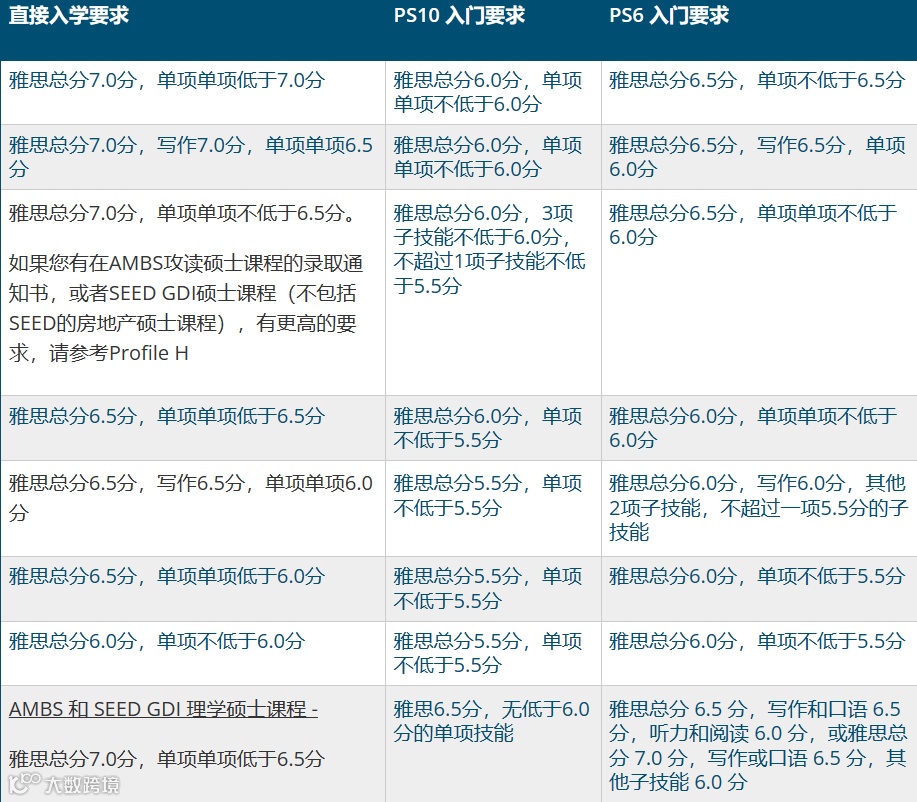Select cell 雅思总分6.5分，单项不低于6.5分
The image size is (917, 802).
(x=759, y=92)
